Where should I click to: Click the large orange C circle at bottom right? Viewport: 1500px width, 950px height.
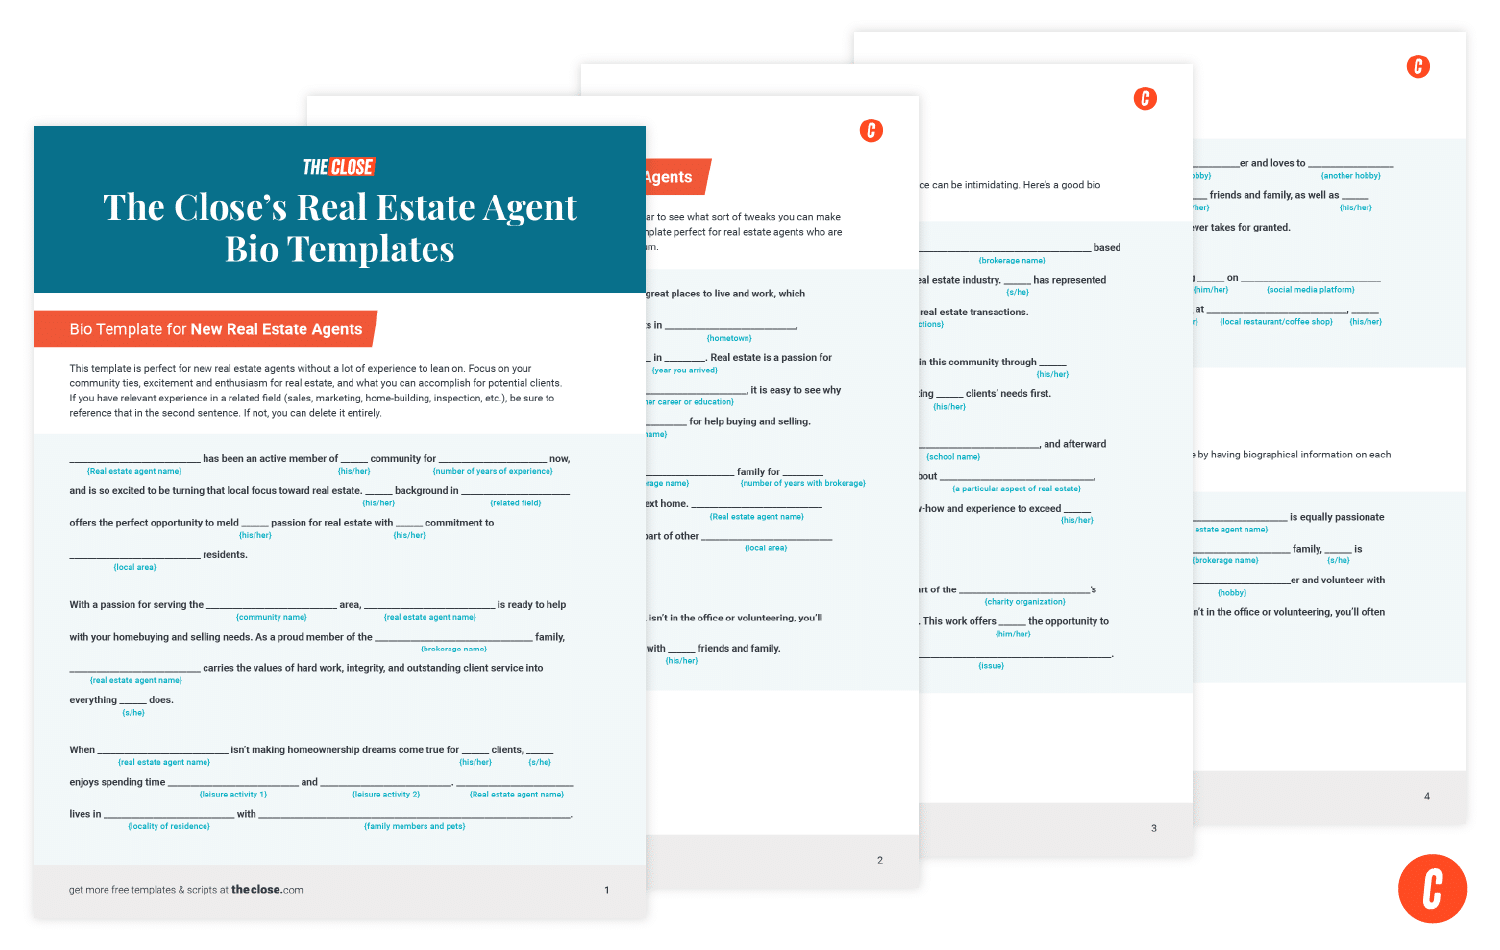[x=1433, y=888]
